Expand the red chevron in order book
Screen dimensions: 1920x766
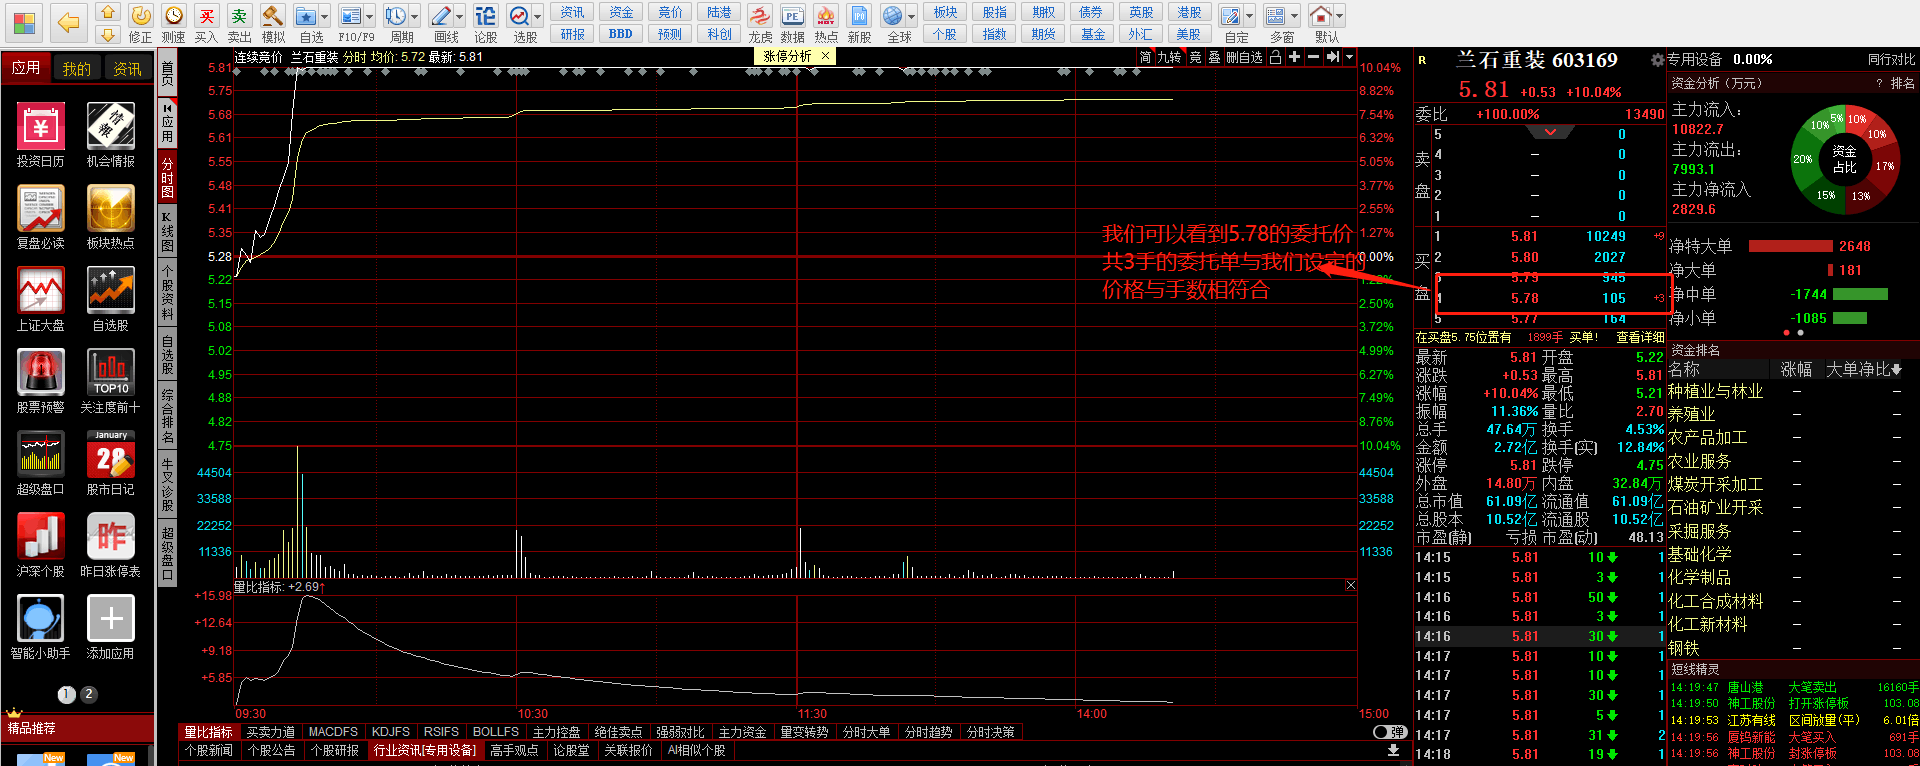point(1550,132)
